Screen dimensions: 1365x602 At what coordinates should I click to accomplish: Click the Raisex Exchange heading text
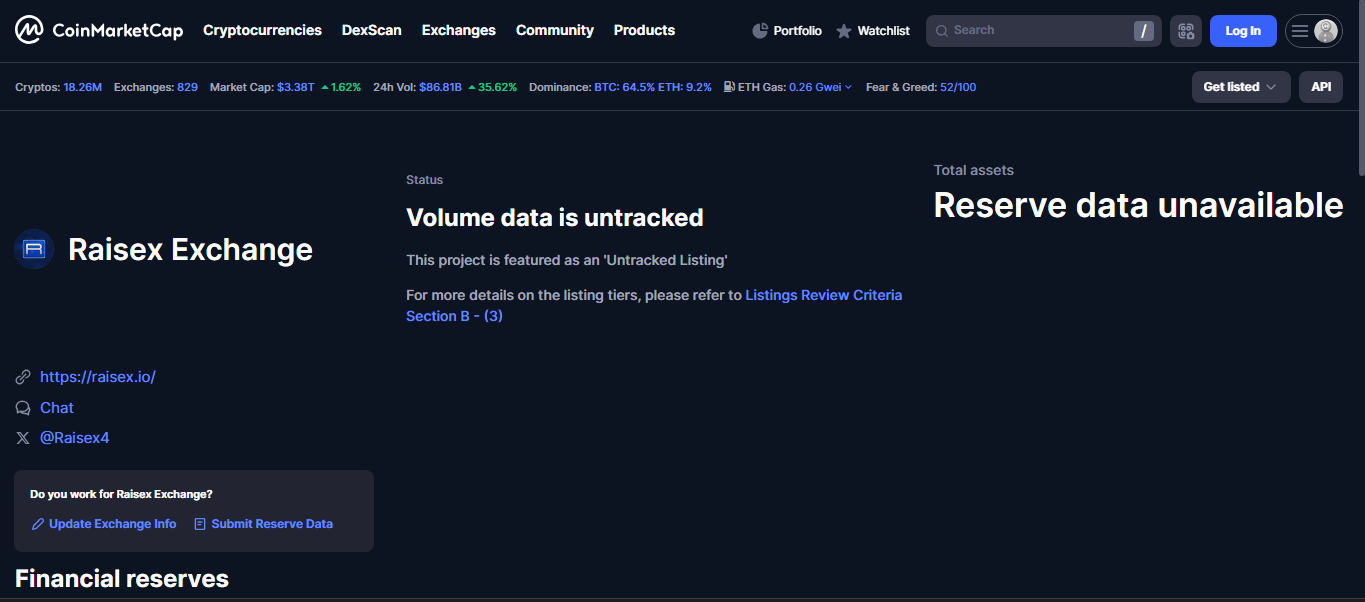coord(190,249)
